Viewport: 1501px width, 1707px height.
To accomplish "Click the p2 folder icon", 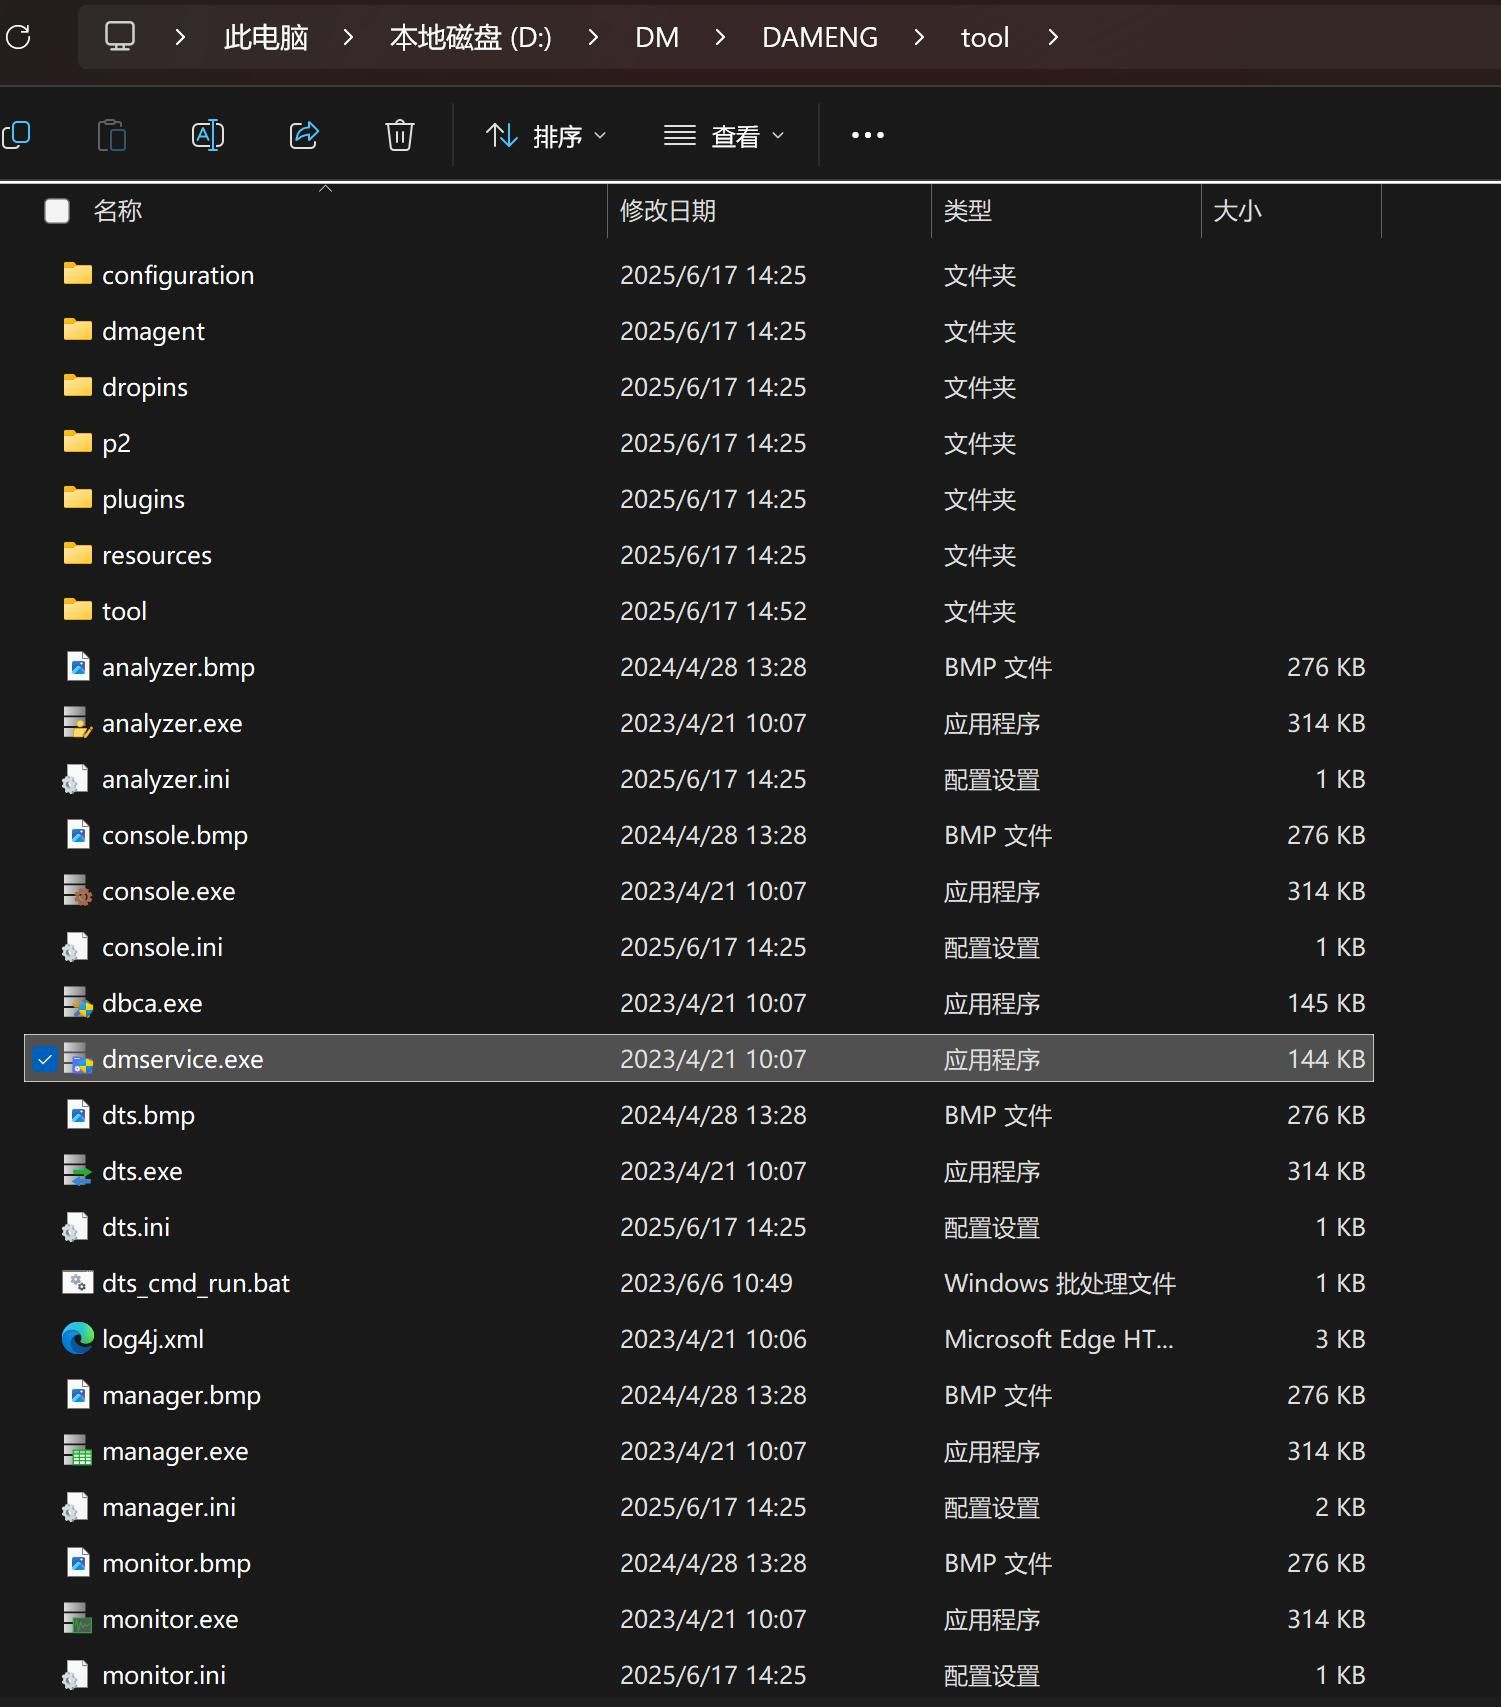I will (x=78, y=442).
